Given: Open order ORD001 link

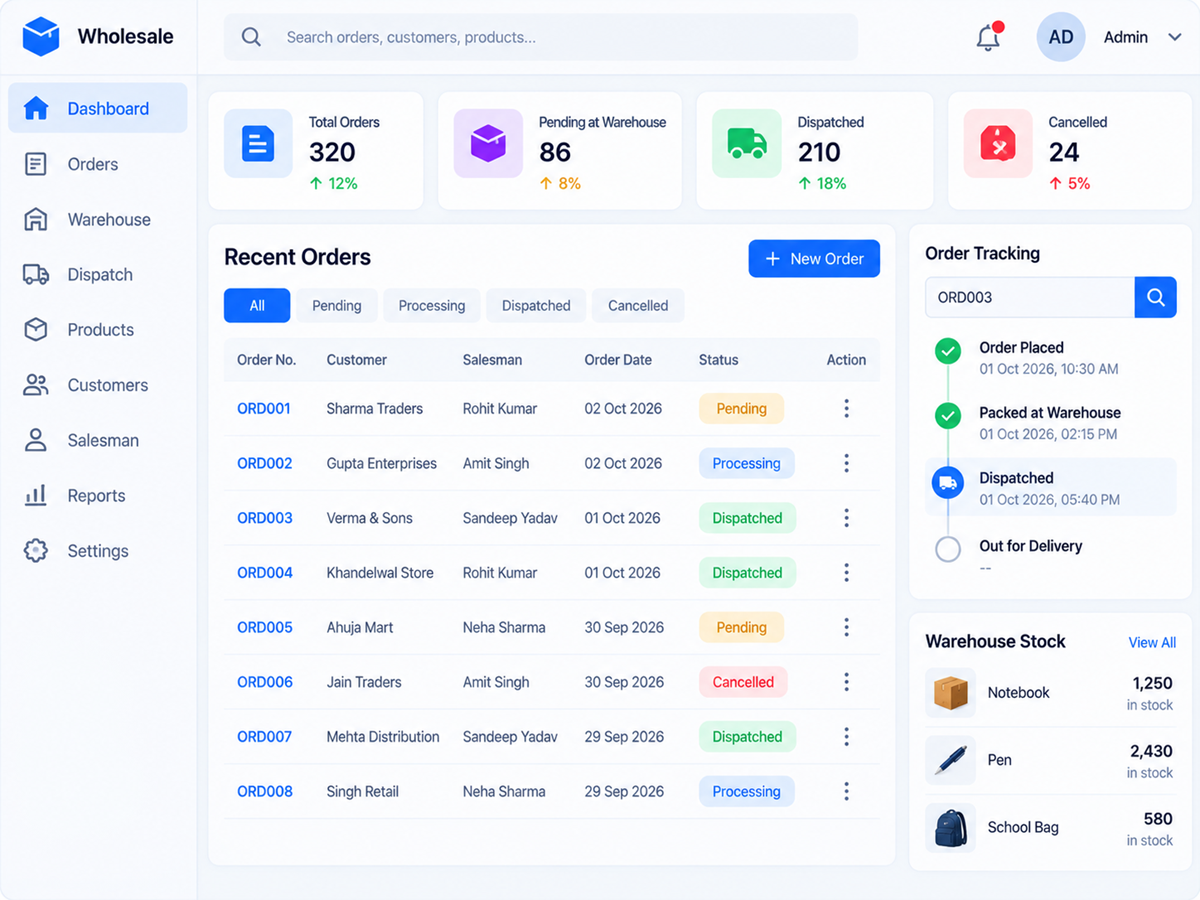Looking at the screenshot, I should tap(265, 408).
